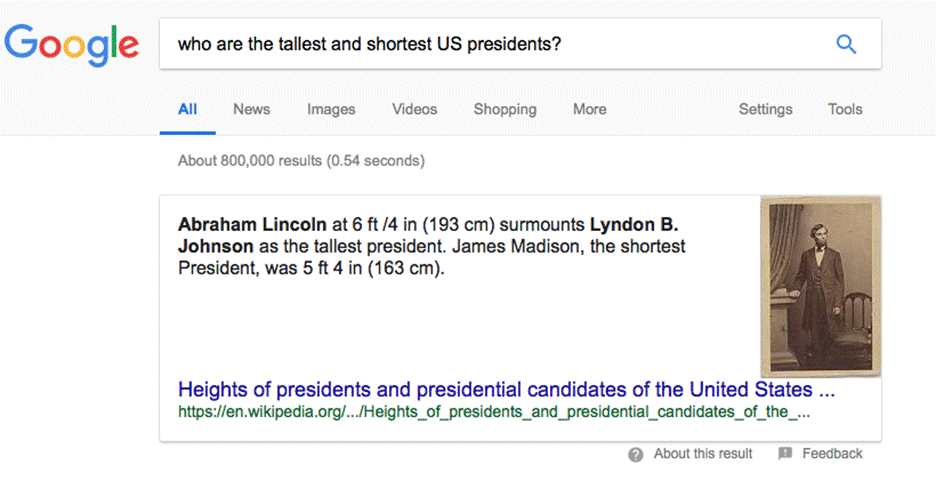The width and height of the screenshot is (936, 480).
Task: Go to the Videos tab
Action: (414, 109)
